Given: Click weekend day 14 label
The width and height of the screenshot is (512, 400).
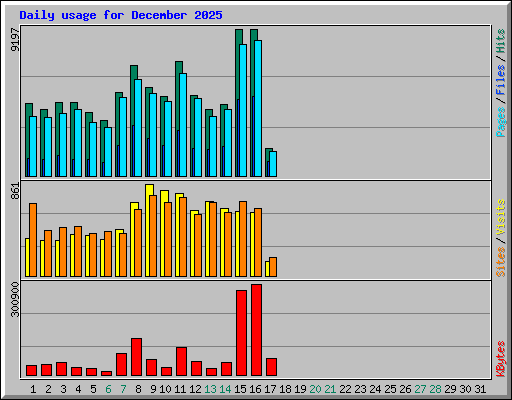Looking at the screenshot, I should 225,389.
